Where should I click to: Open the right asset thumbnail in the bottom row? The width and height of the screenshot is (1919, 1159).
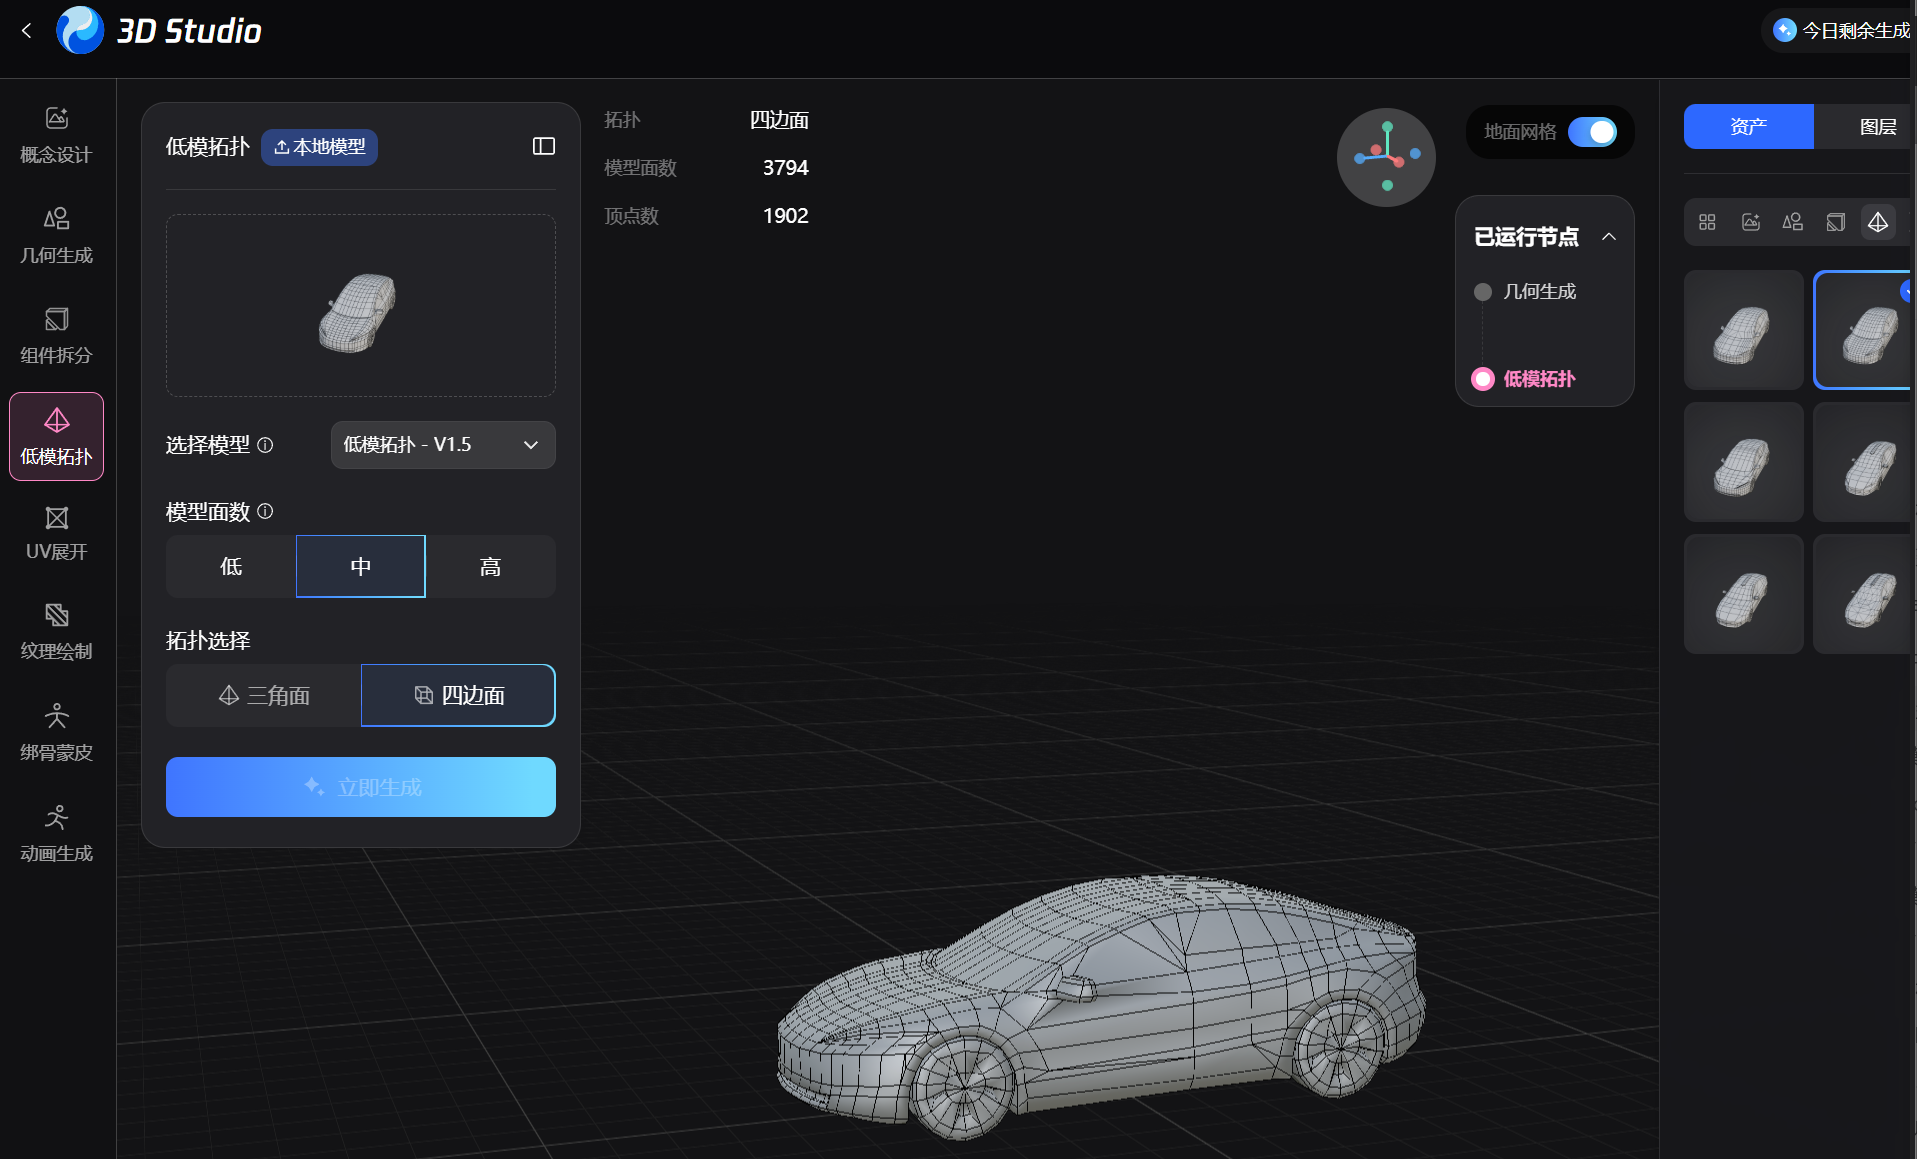(x=1864, y=594)
